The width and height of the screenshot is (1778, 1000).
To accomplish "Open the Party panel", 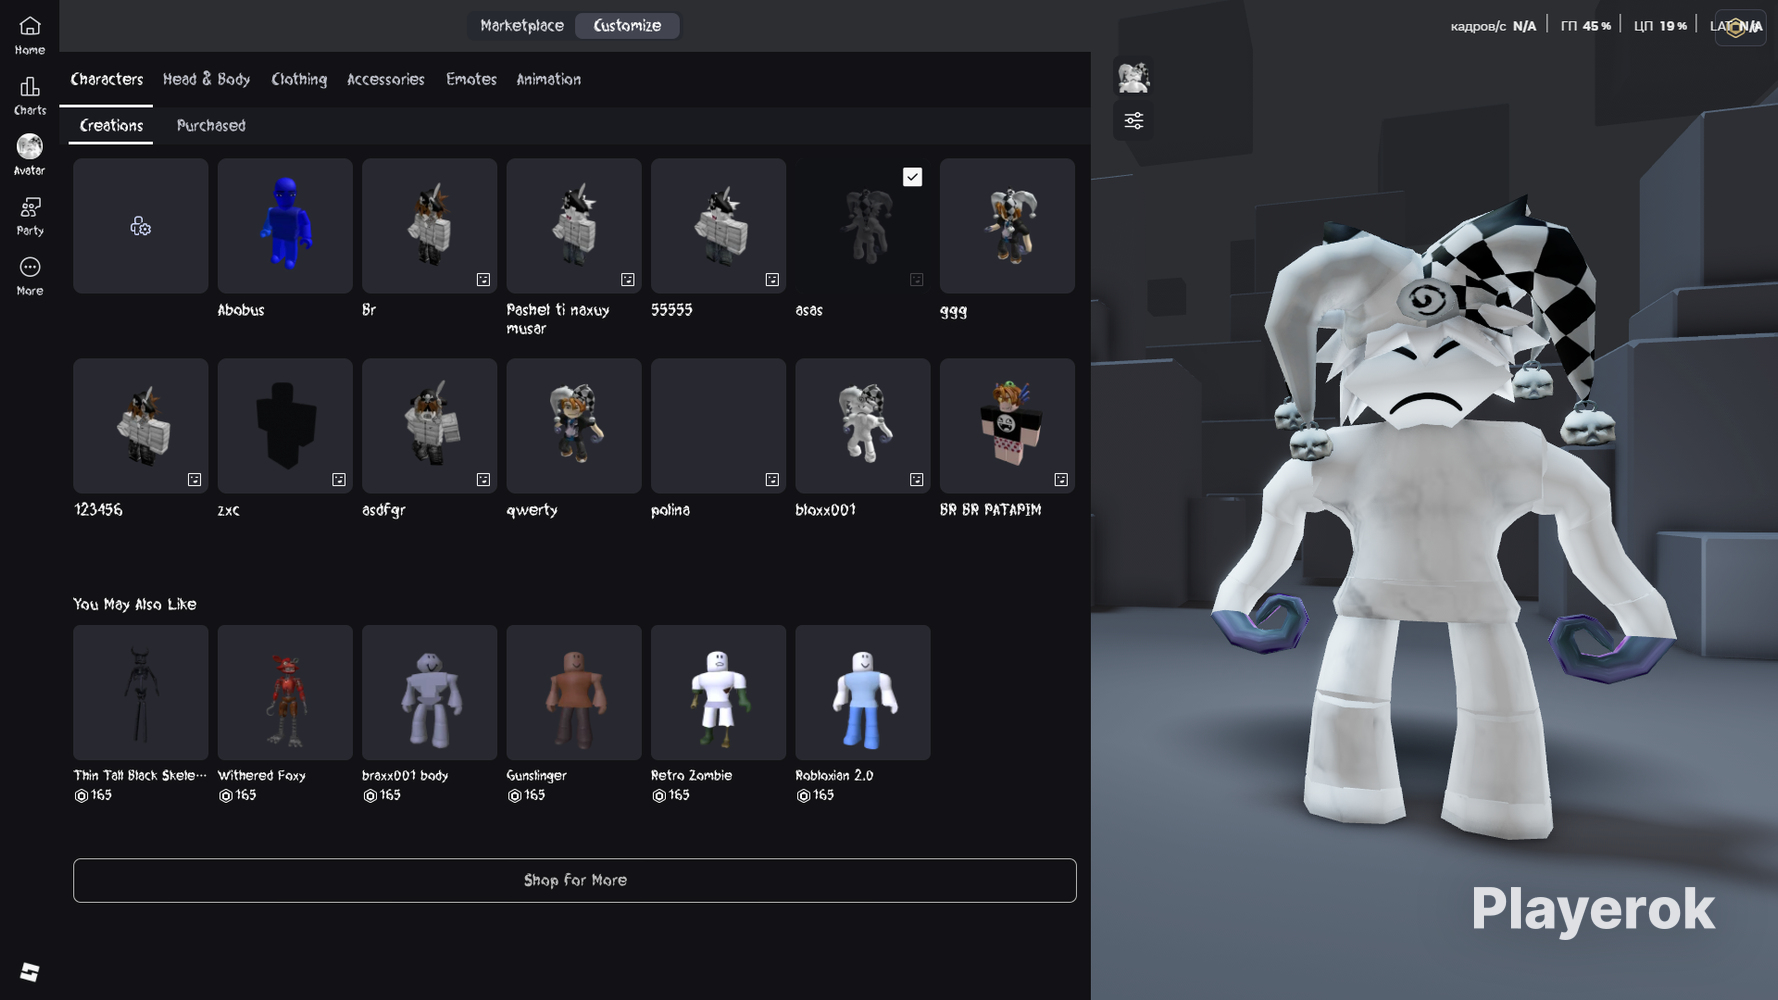I will [x=30, y=216].
